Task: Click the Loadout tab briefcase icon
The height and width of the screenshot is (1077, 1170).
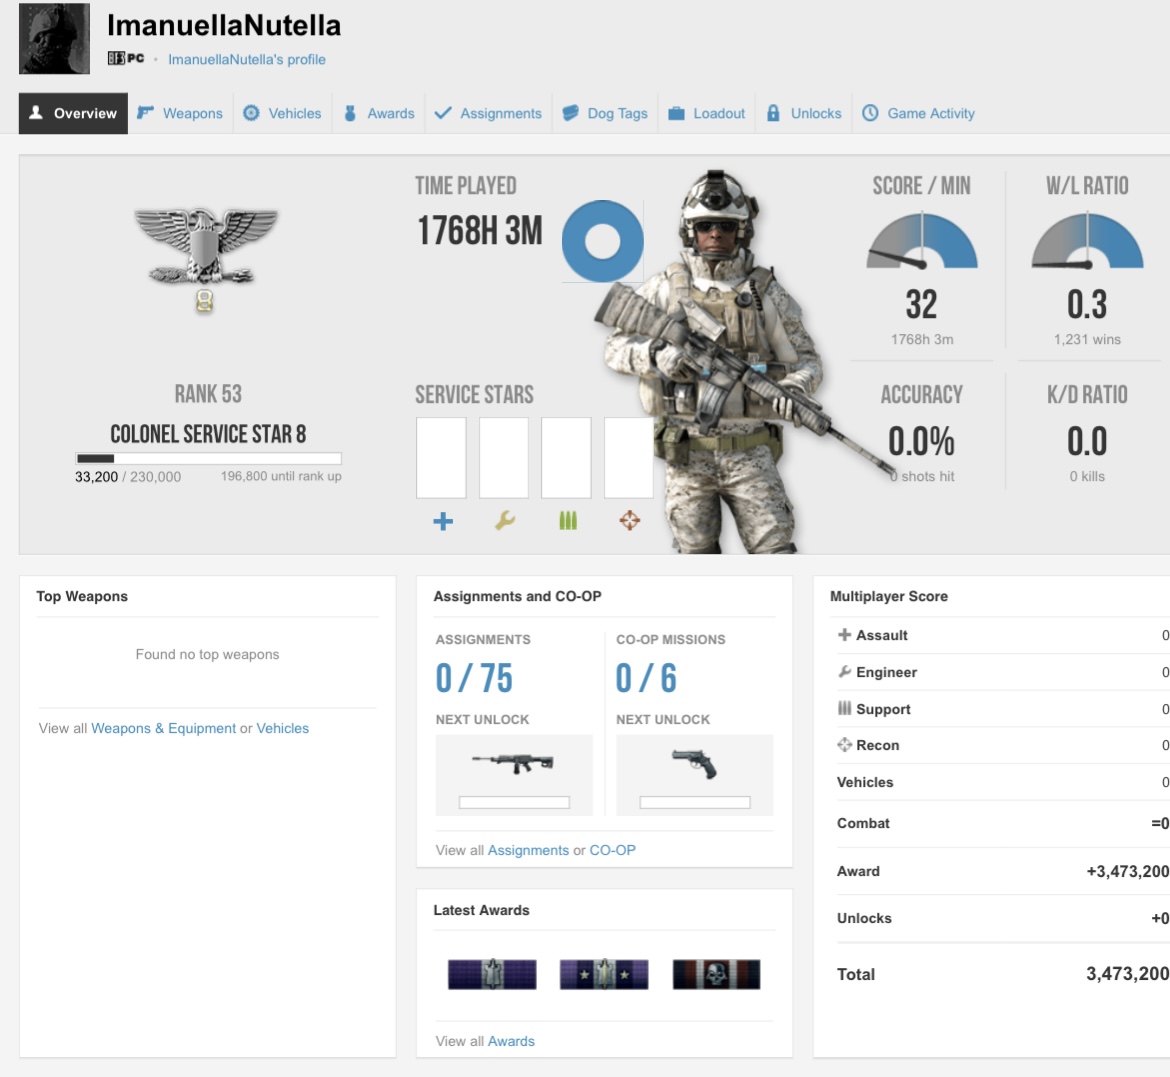Action: pos(676,113)
